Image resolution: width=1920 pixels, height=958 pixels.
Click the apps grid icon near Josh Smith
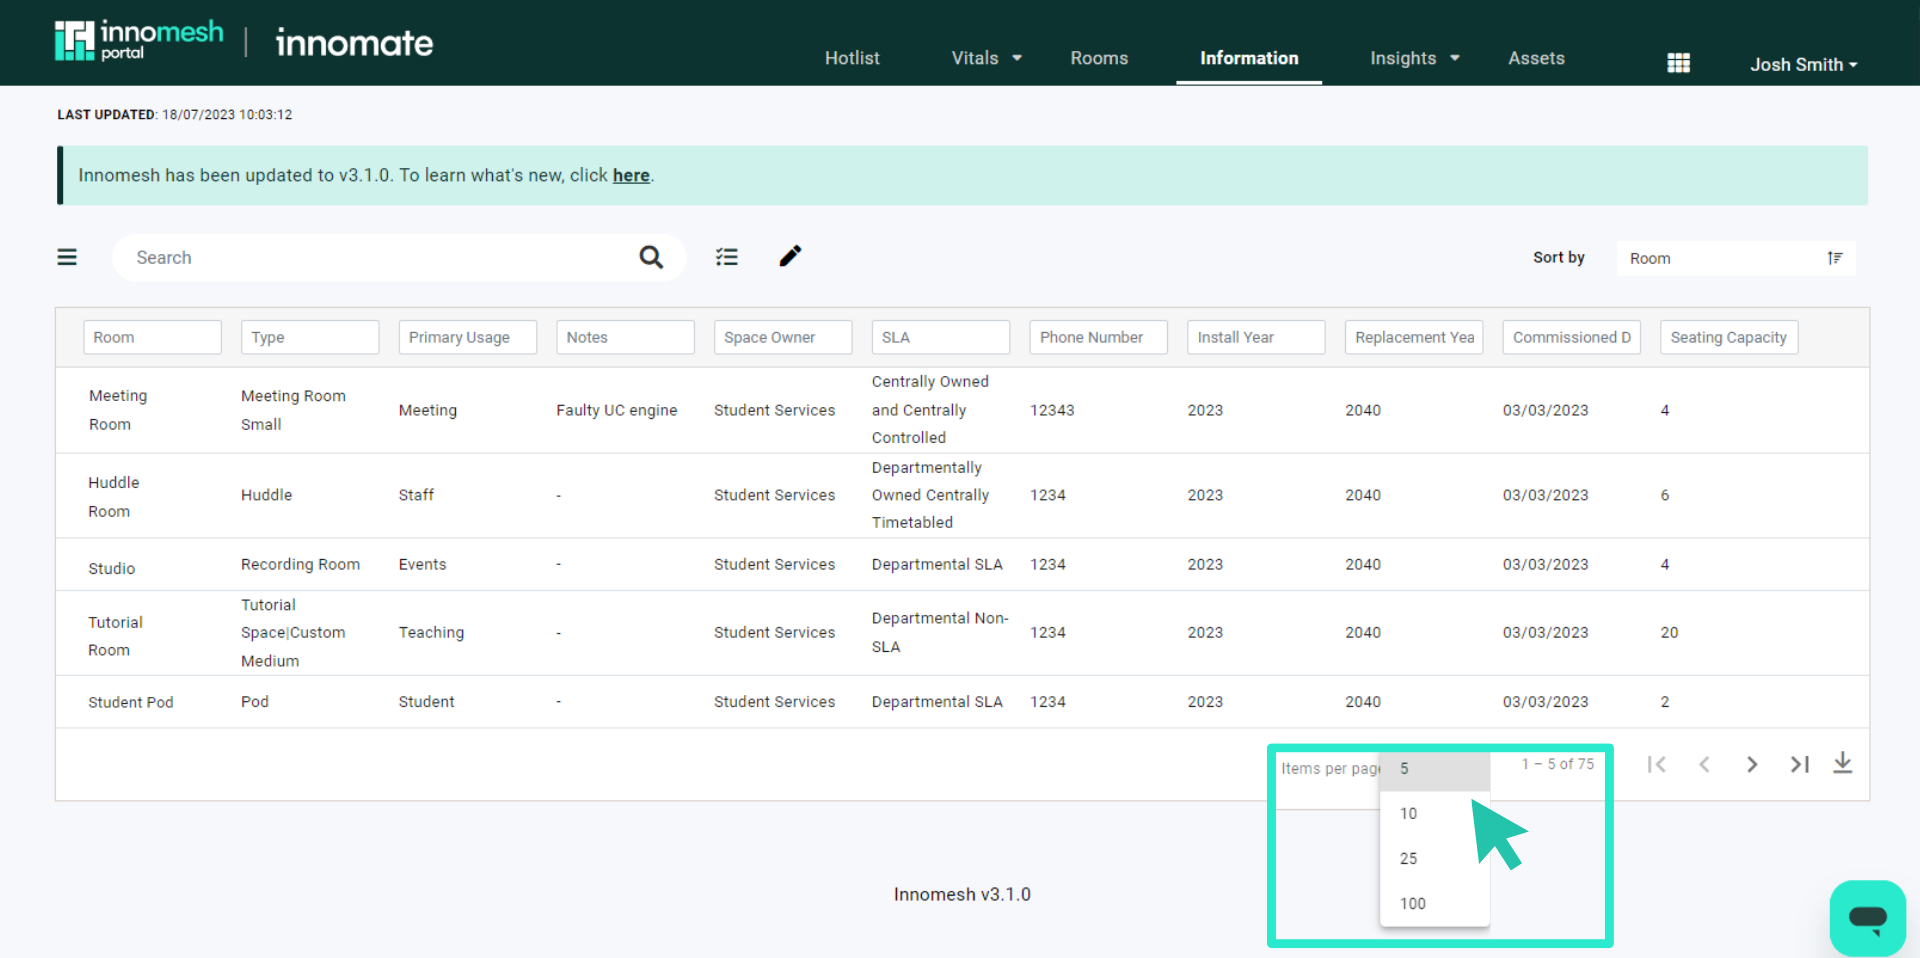point(1678,62)
